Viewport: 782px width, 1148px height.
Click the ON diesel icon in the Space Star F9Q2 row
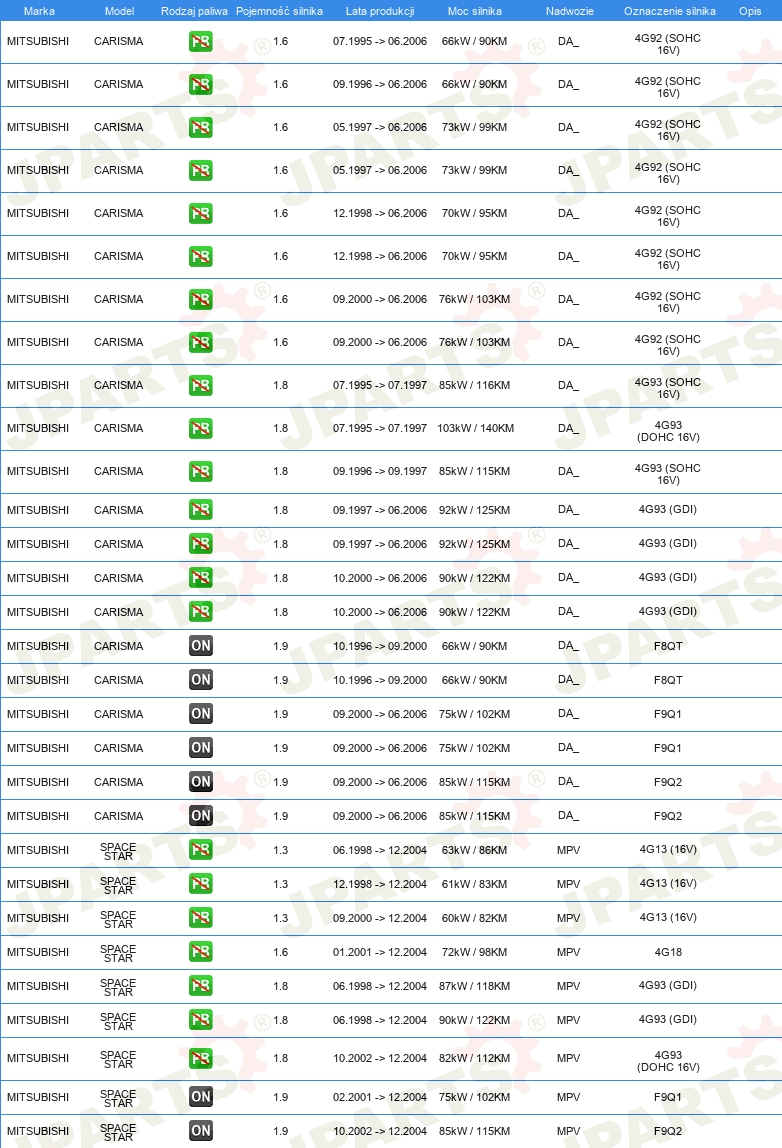coord(201,1131)
